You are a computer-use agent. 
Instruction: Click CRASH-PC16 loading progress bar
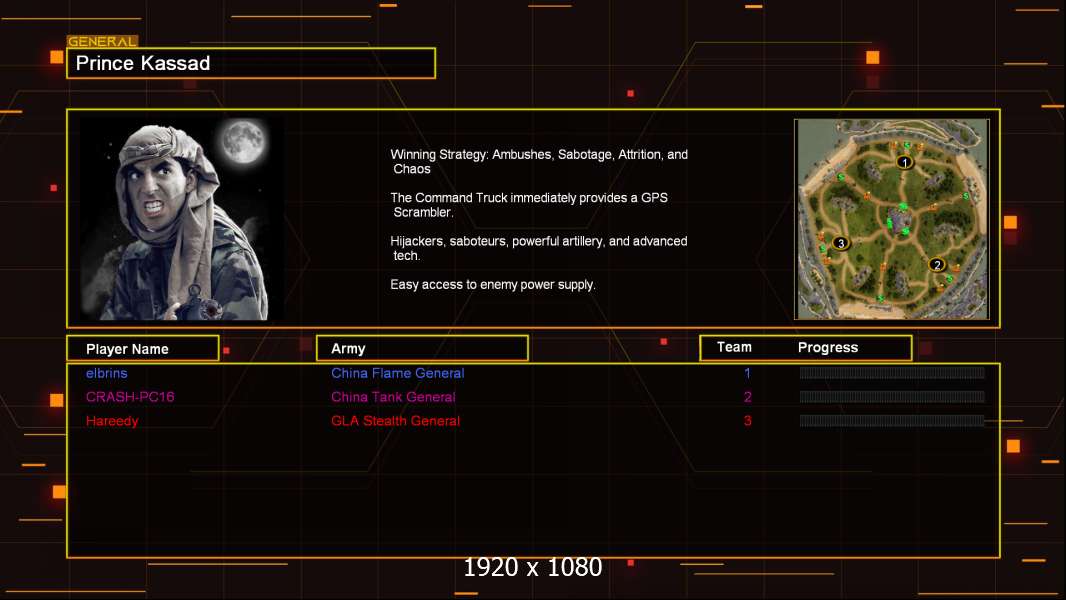[892, 397]
